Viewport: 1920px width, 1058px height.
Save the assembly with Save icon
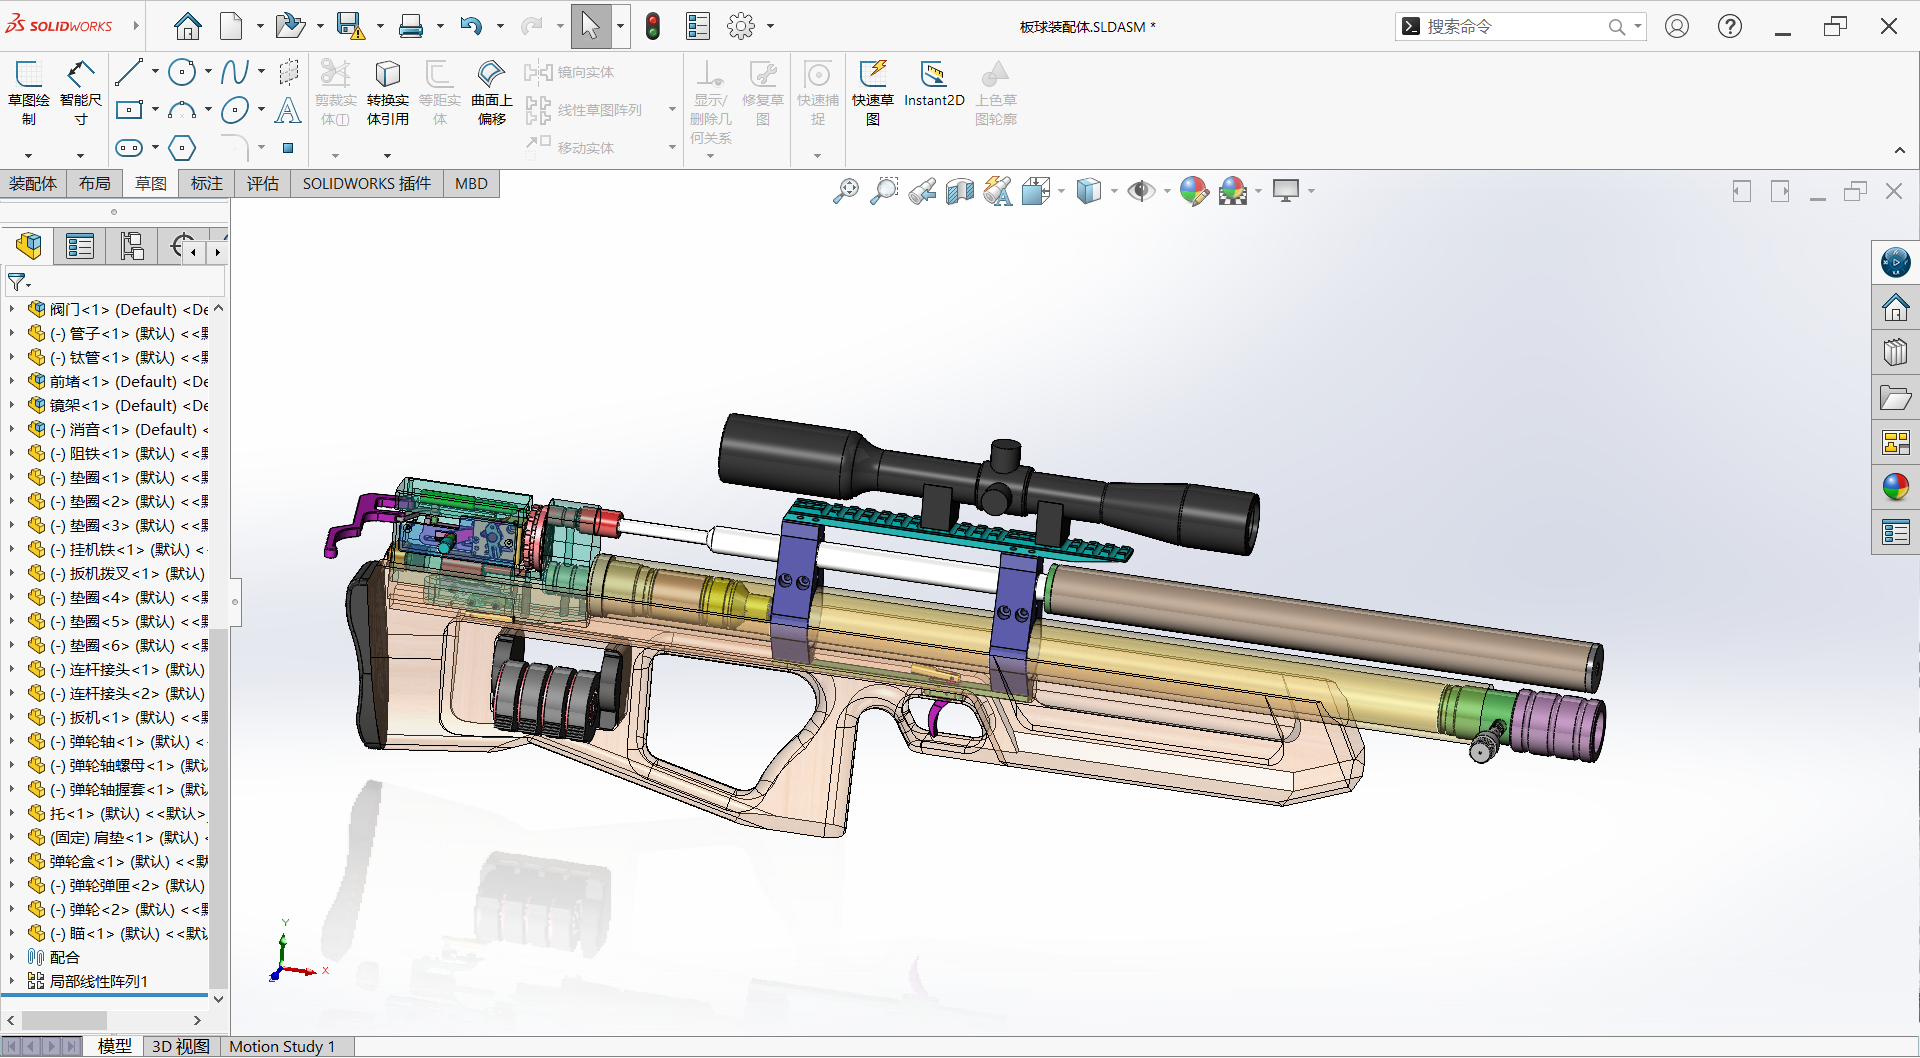pos(350,26)
